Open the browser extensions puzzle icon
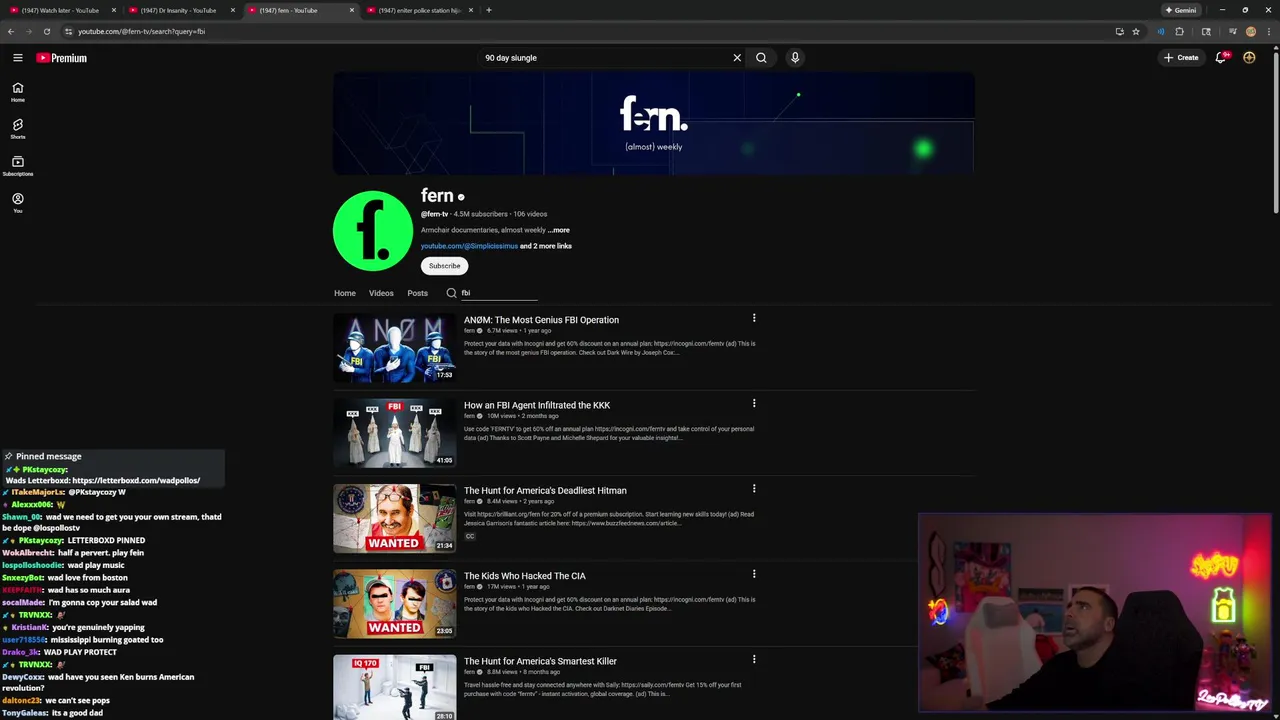This screenshot has height=720, width=1280. coord(1179,31)
